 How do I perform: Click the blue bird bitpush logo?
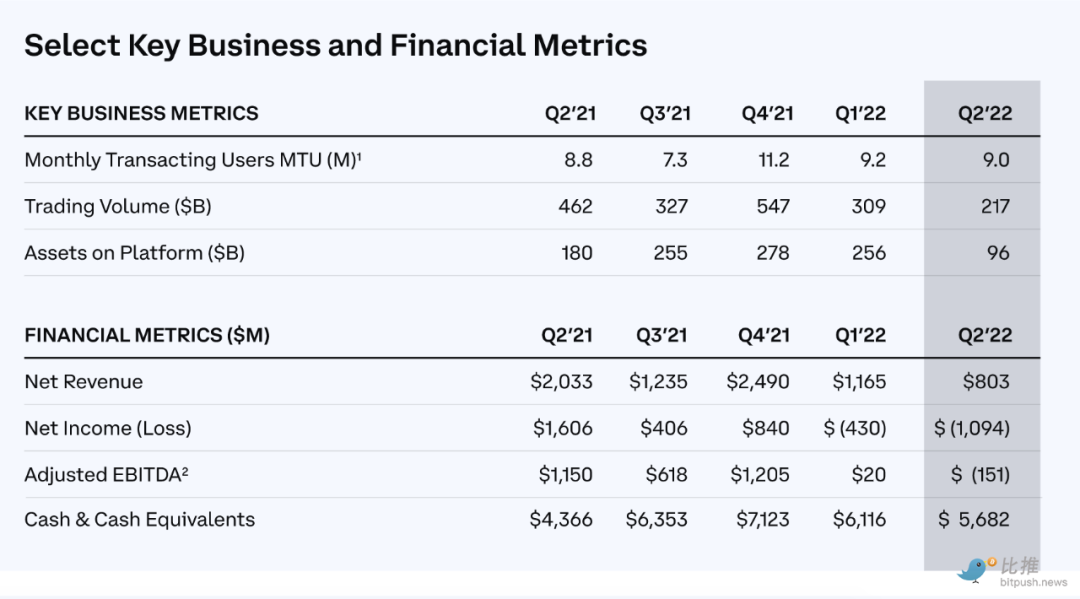[972, 569]
